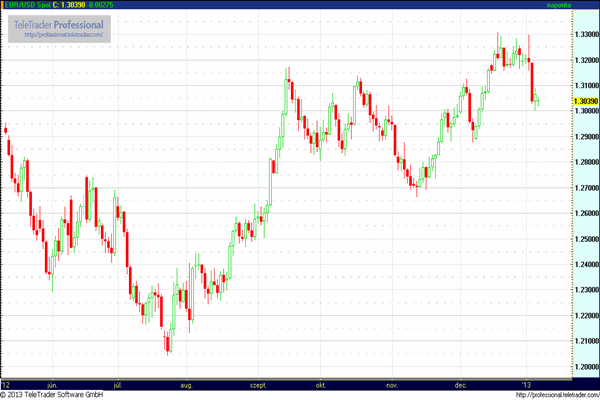The height and width of the screenshot is (400, 600).
Task: Select the 'nov.' marker on the time axis
Action: tap(392, 383)
